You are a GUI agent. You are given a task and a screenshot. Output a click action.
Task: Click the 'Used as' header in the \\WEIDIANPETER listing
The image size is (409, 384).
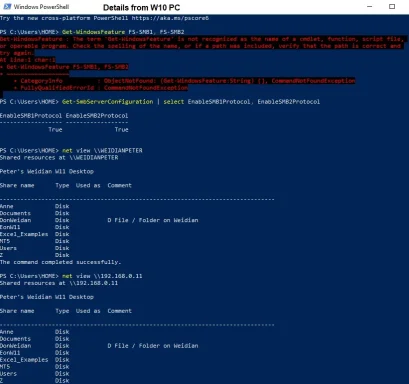tap(88, 185)
